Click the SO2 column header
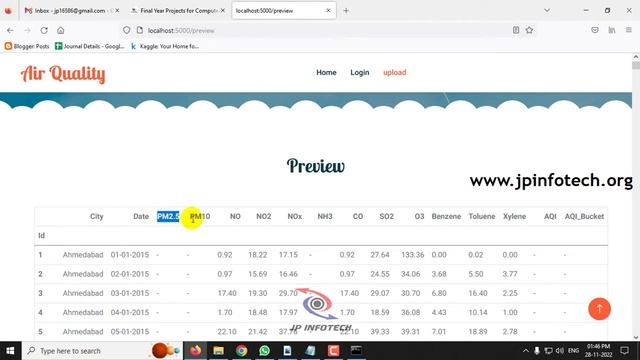This screenshot has height=360, width=640. (x=387, y=216)
